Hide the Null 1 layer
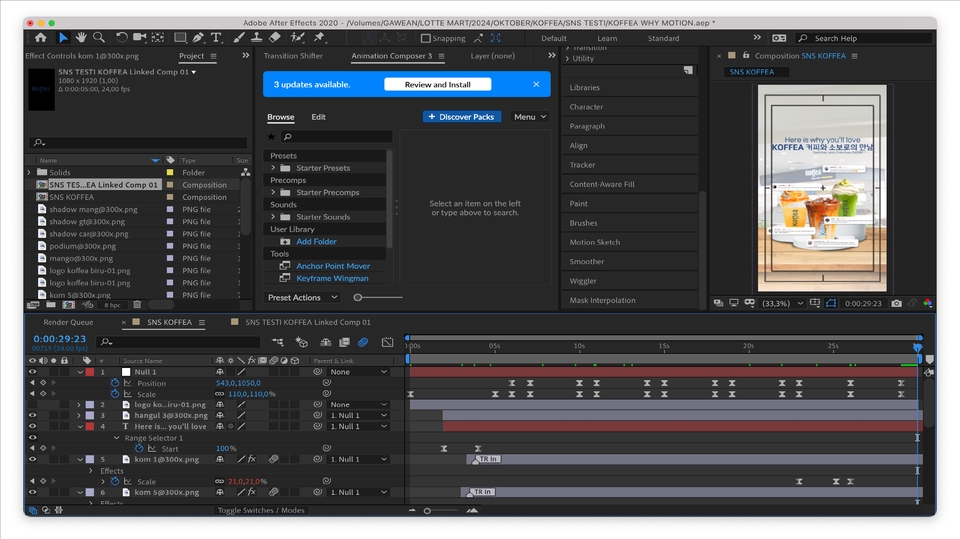 [x=32, y=372]
